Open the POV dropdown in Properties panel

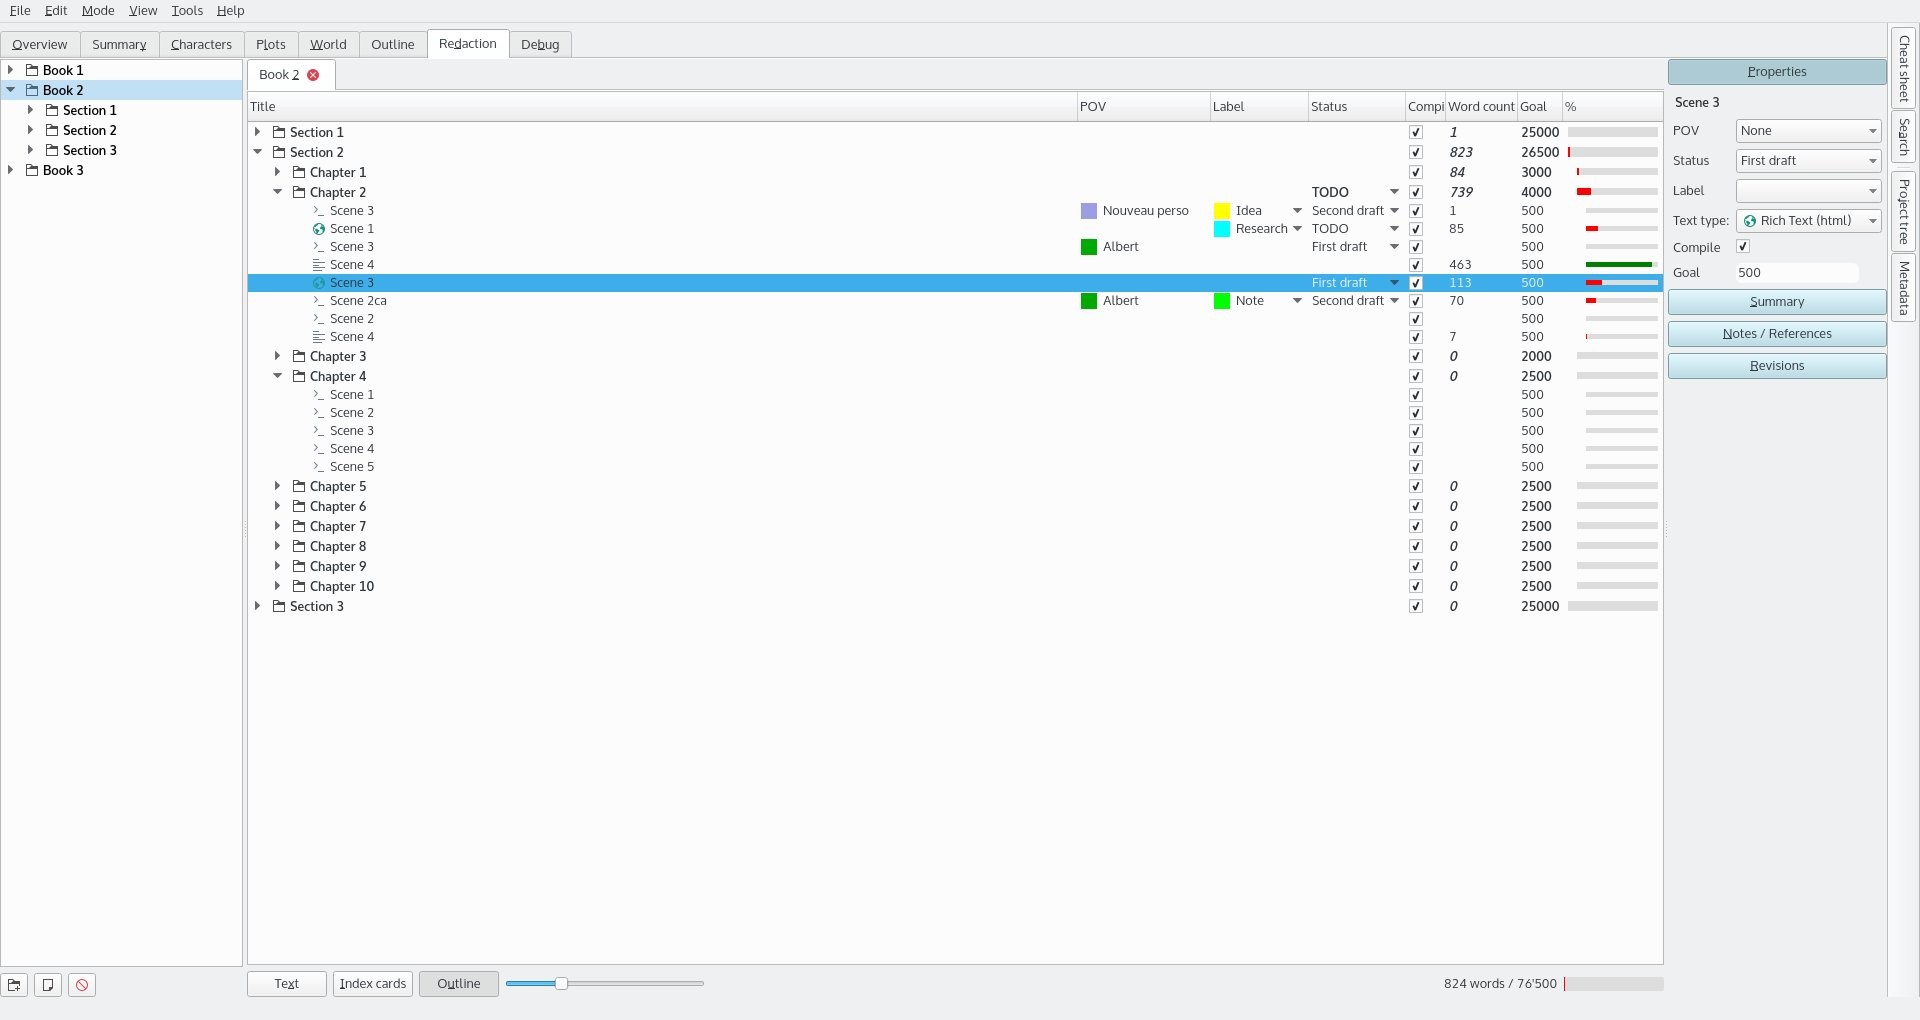click(x=1808, y=131)
